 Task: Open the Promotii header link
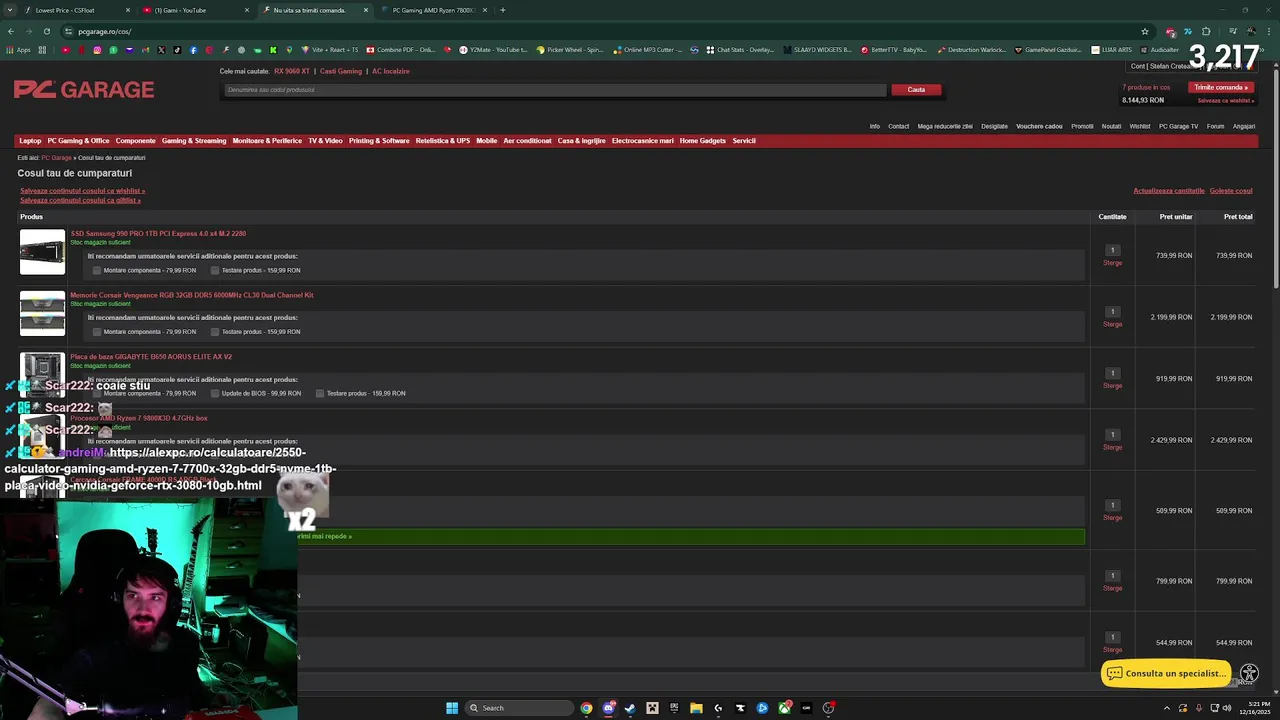click(1082, 127)
